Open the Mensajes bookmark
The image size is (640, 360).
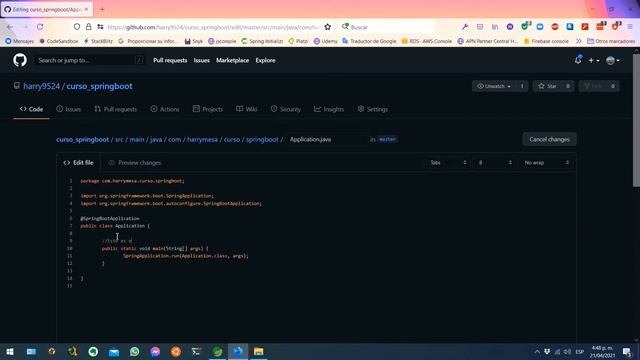pyautogui.click(x=20, y=41)
